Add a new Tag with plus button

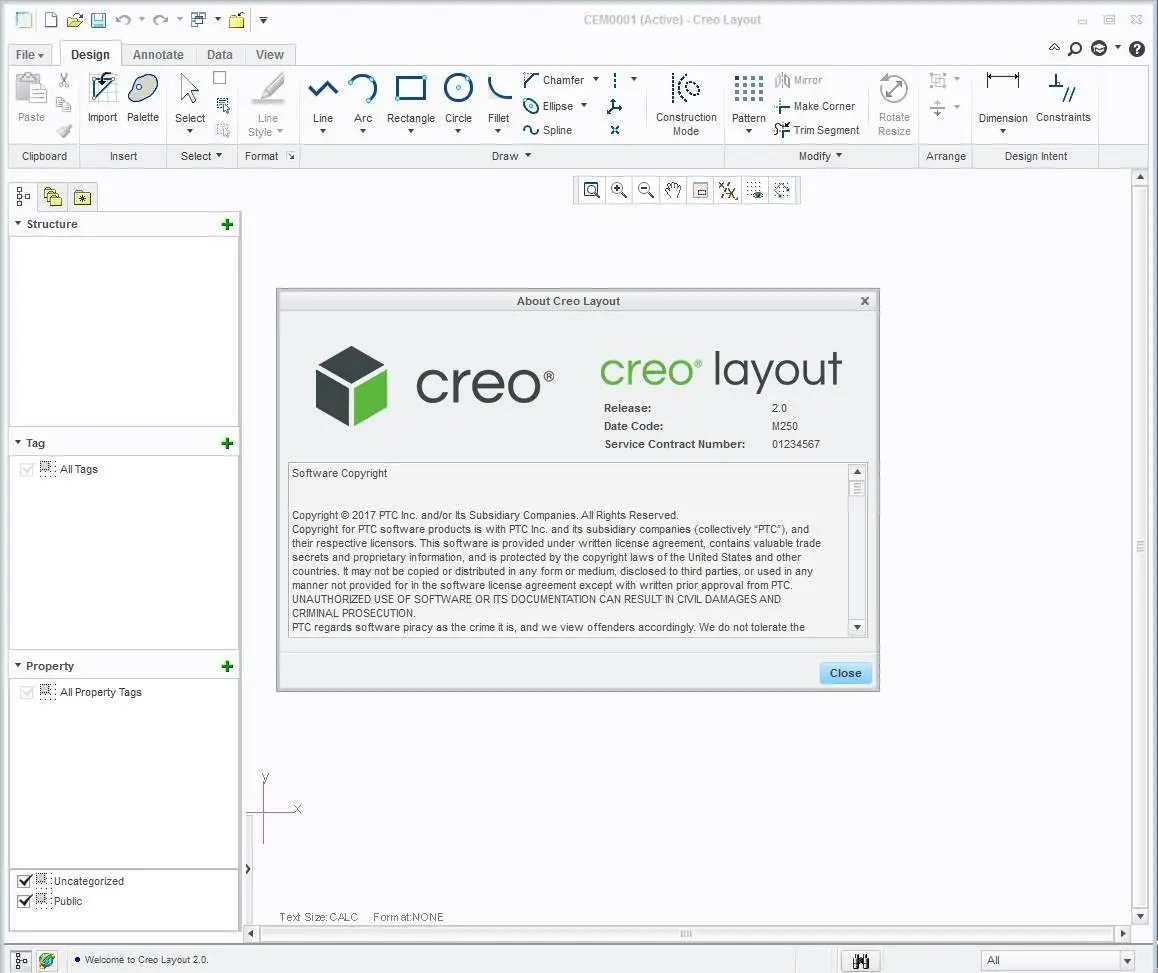227,443
